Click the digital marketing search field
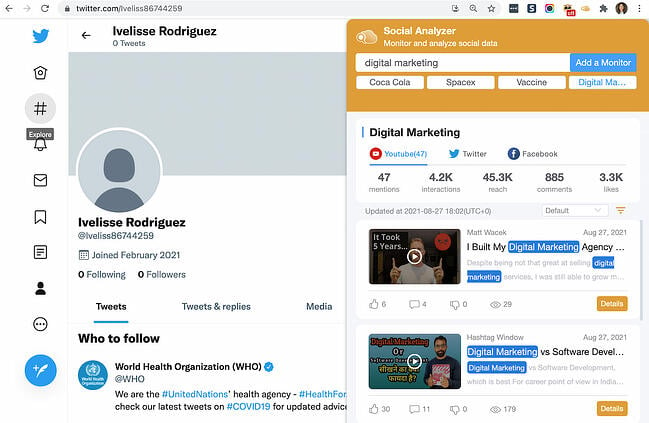 pos(462,63)
